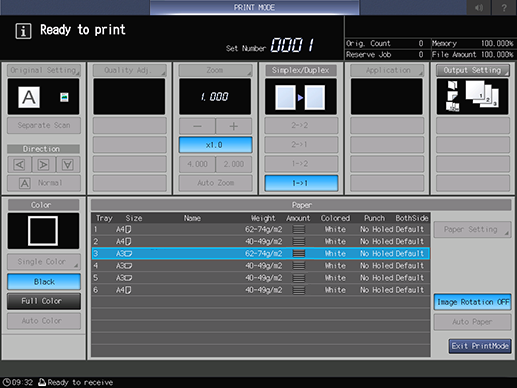
Task: Tap tray 1 paper amount indicator
Action: 299,229
